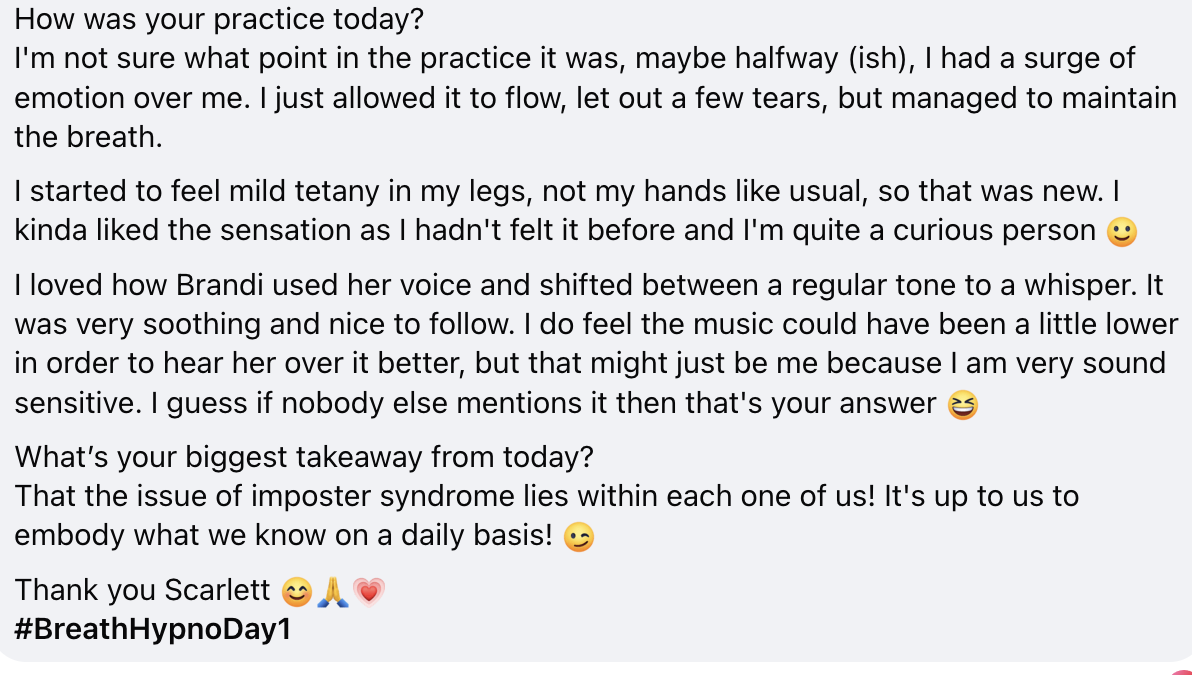Viewport: 1192px width, 675px height.
Task: Click the text 'How was your practice today?'
Action: click(218, 19)
